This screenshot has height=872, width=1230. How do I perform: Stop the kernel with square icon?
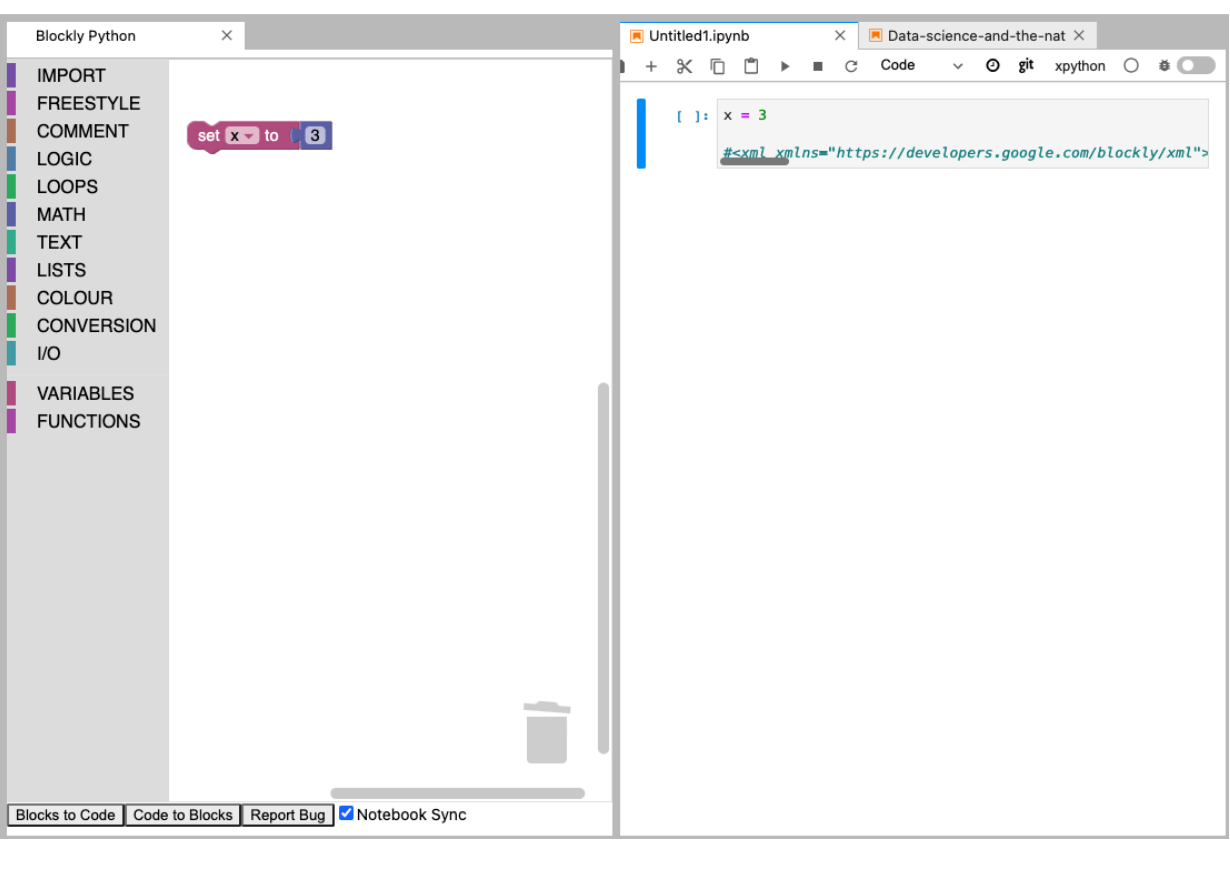click(818, 66)
